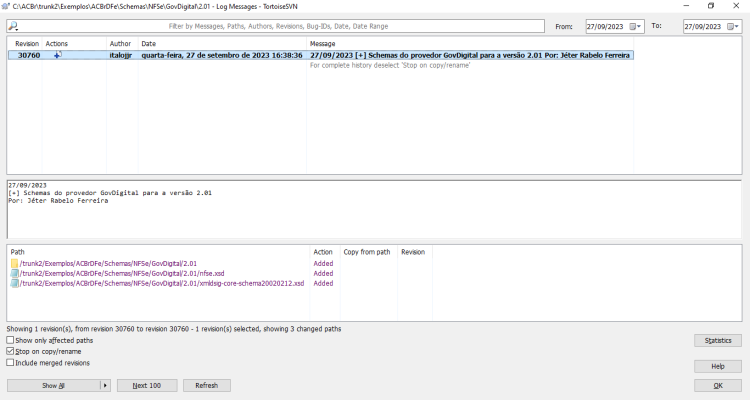
Task: Click the status text showing 1 revision(s)
Action: (x=174, y=329)
